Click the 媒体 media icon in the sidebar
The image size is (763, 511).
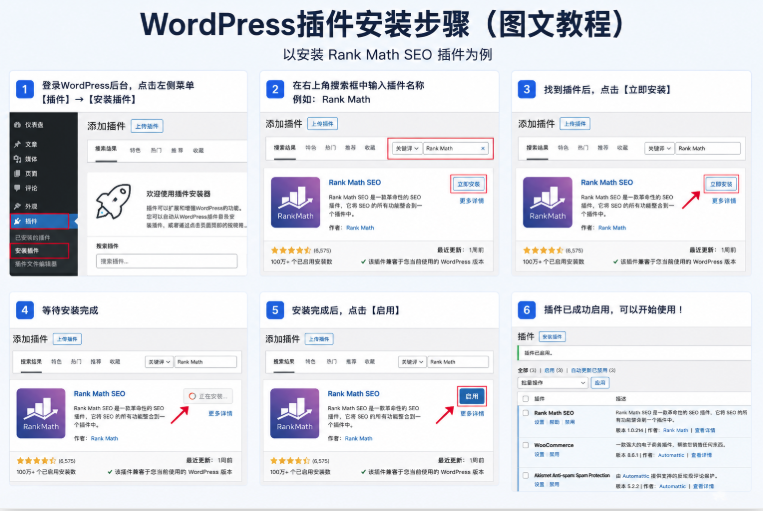pyautogui.click(x=18, y=159)
